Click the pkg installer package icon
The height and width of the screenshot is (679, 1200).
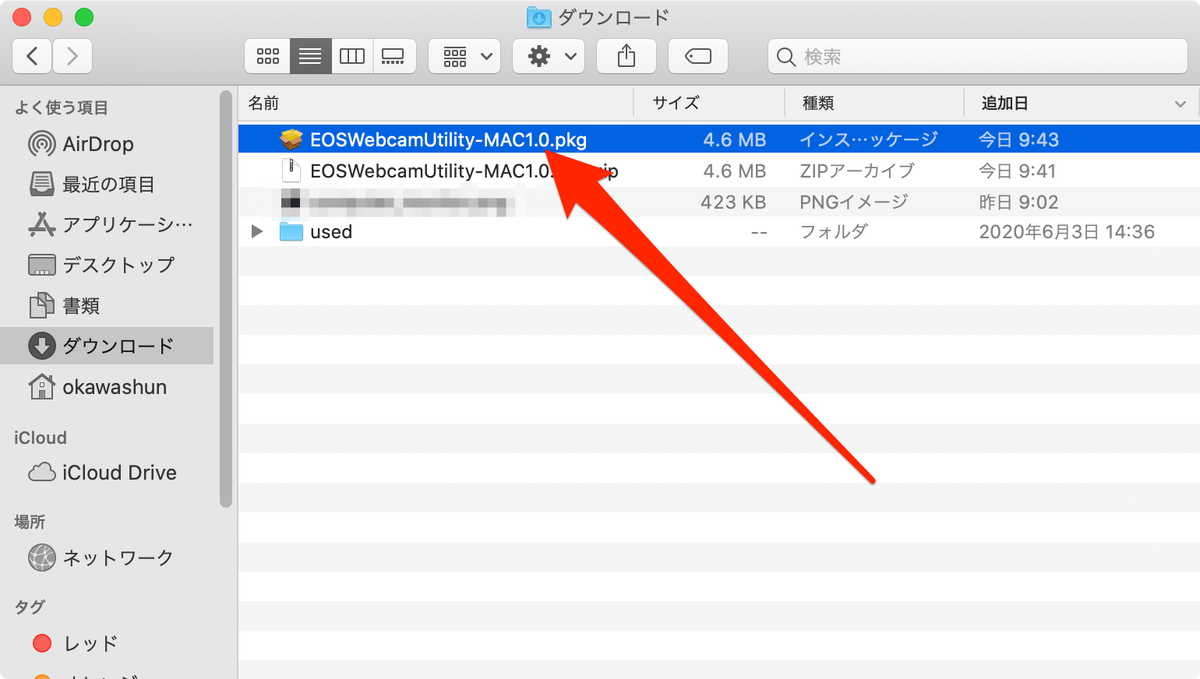[x=291, y=139]
